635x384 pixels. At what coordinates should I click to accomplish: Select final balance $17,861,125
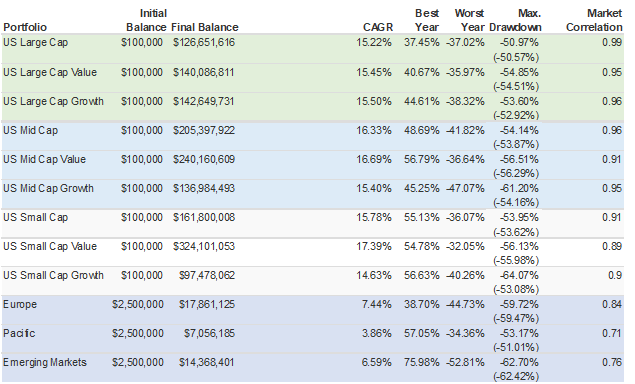pos(207,304)
